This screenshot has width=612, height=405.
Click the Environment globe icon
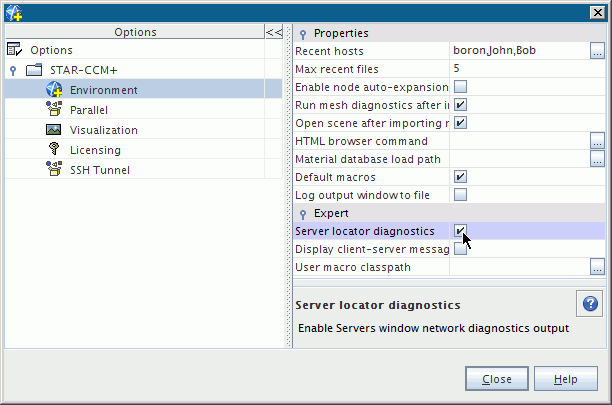click(54, 90)
